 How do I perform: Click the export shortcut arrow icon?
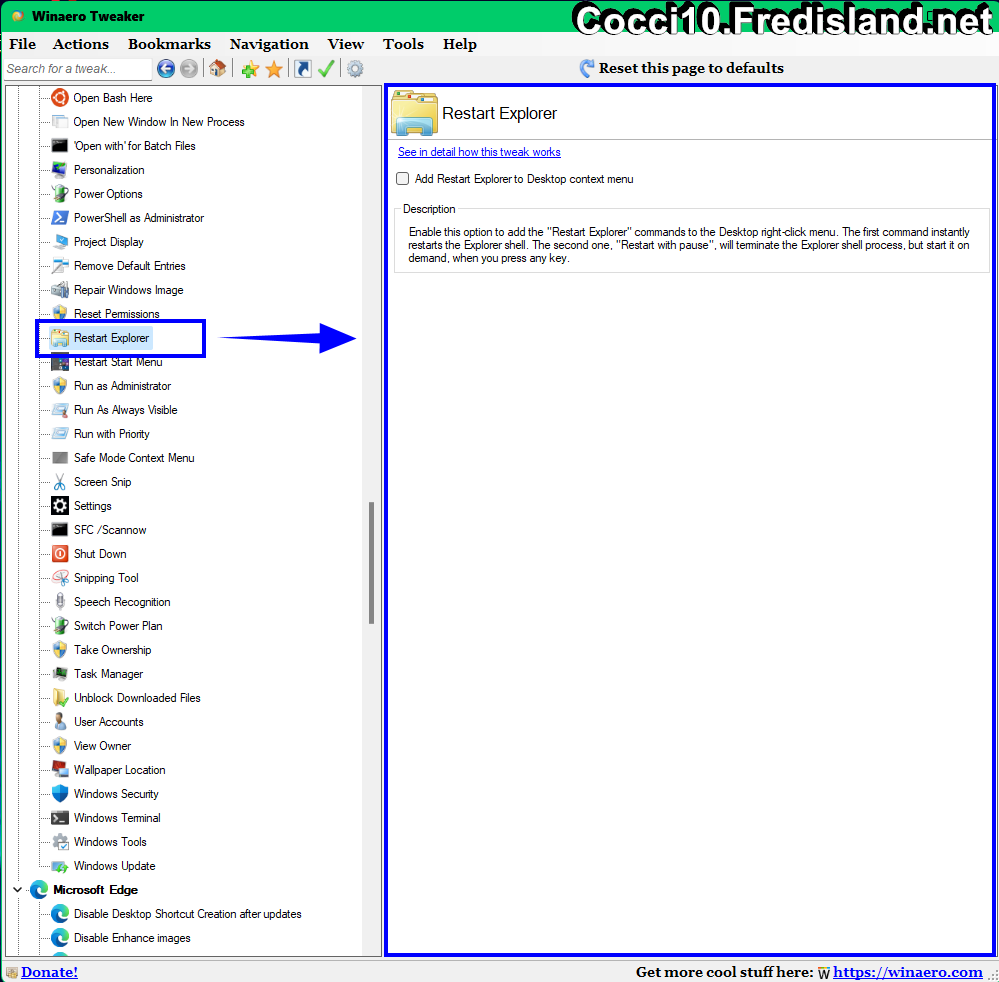coord(303,68)
